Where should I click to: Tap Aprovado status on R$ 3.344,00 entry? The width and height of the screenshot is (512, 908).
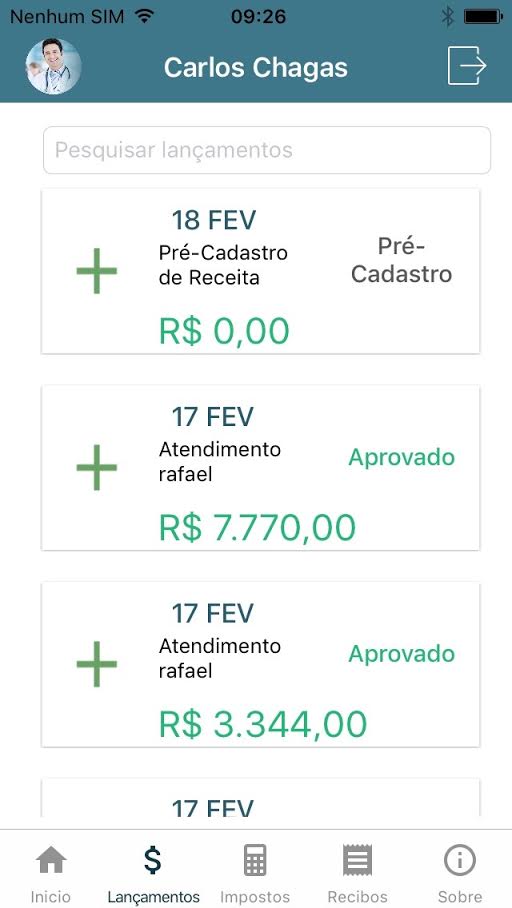[401, 654]
